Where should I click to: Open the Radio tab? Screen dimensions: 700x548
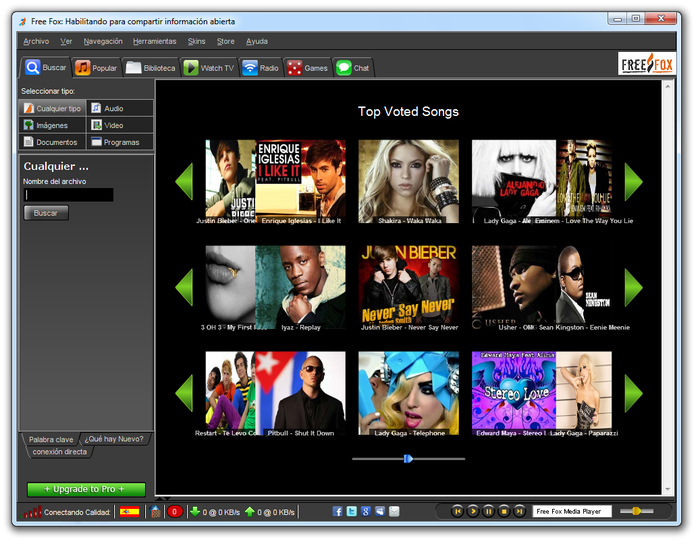[x=261, y=68]
